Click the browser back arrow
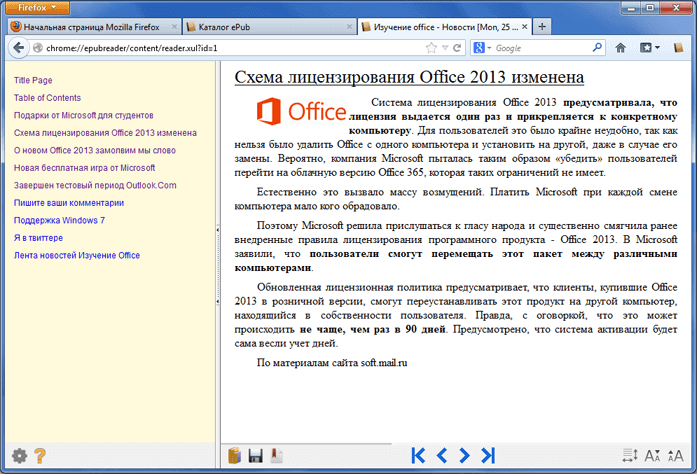The image size is (697, 474). tap(19, 48)
